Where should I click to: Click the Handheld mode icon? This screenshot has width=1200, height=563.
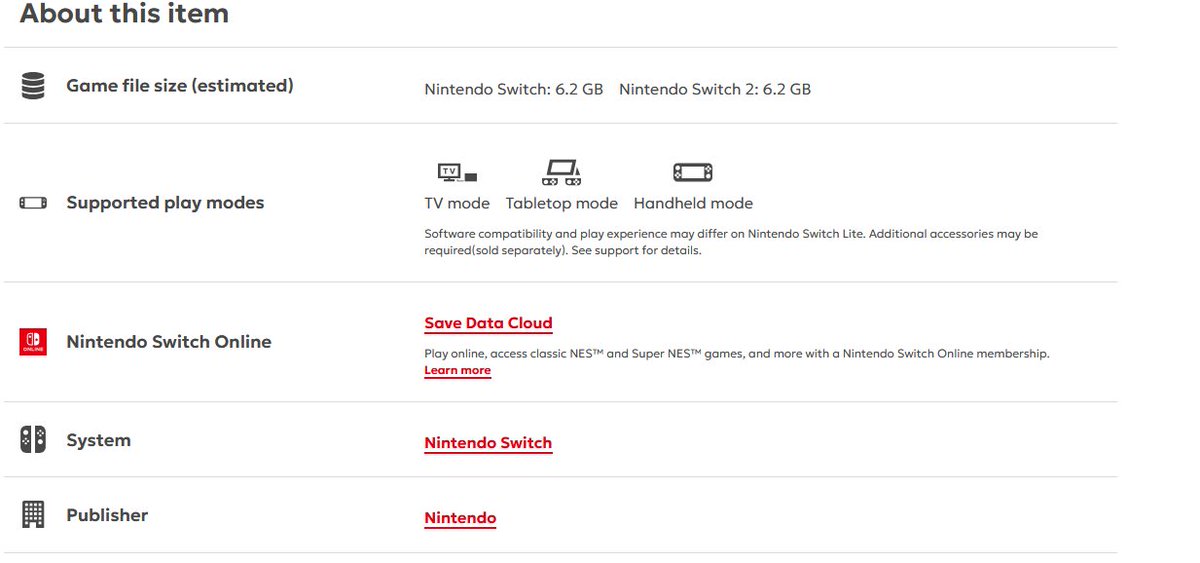[x=693, y=172]
